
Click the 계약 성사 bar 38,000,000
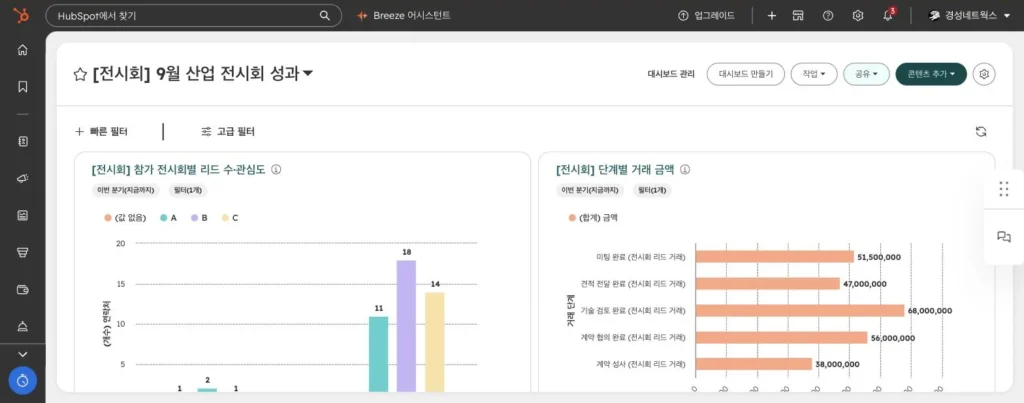point(754,364)
